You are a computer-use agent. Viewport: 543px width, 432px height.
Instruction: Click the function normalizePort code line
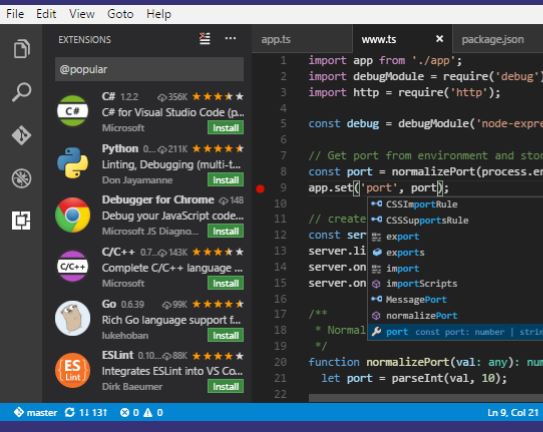[426, 362]
